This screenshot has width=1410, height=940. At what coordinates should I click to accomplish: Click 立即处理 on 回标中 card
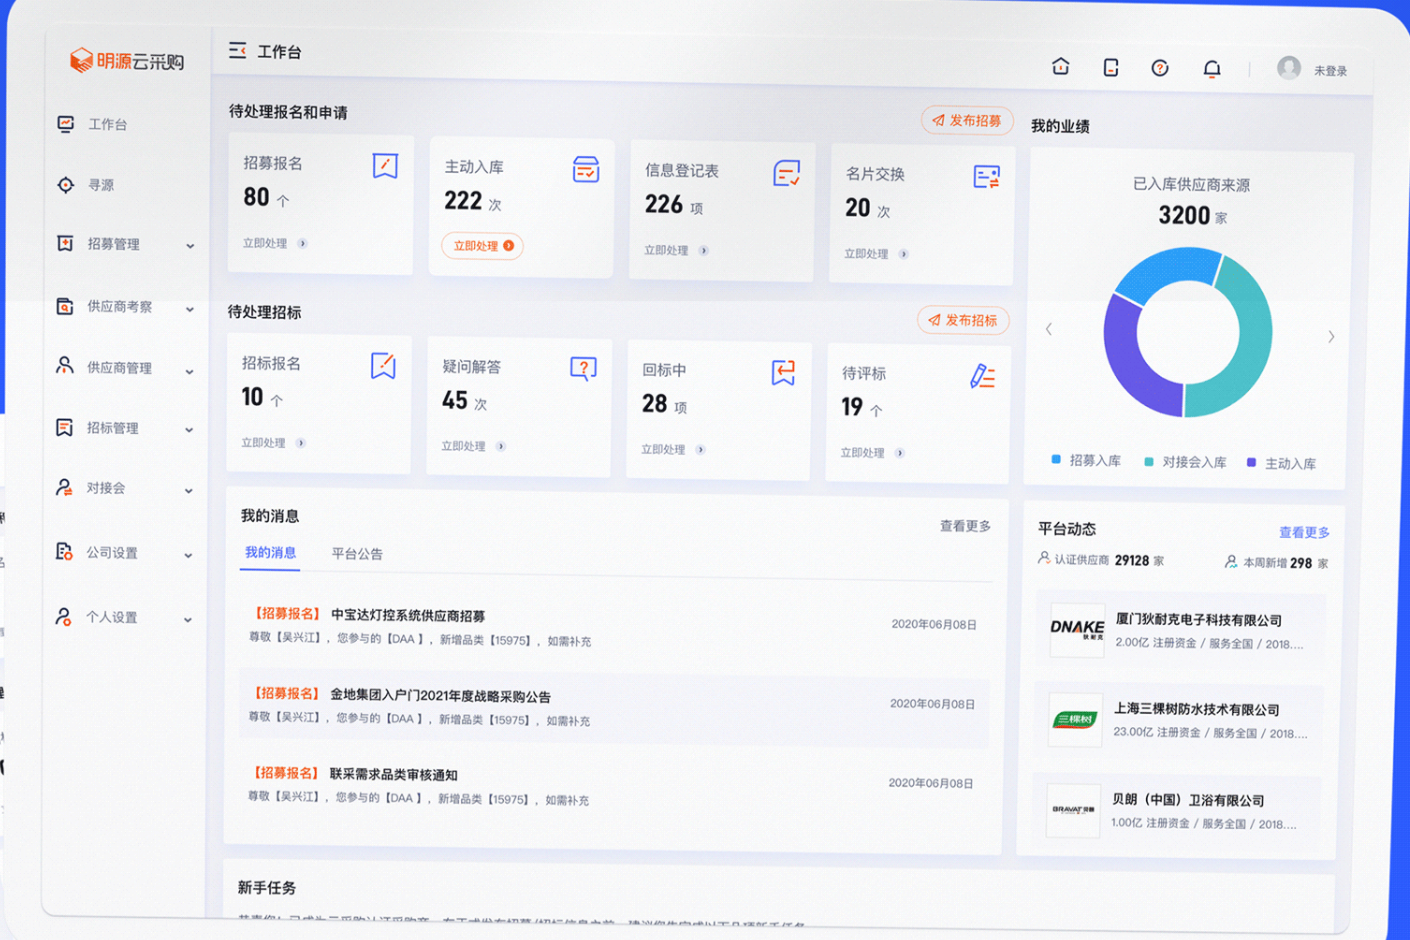[x=673, y=449]
